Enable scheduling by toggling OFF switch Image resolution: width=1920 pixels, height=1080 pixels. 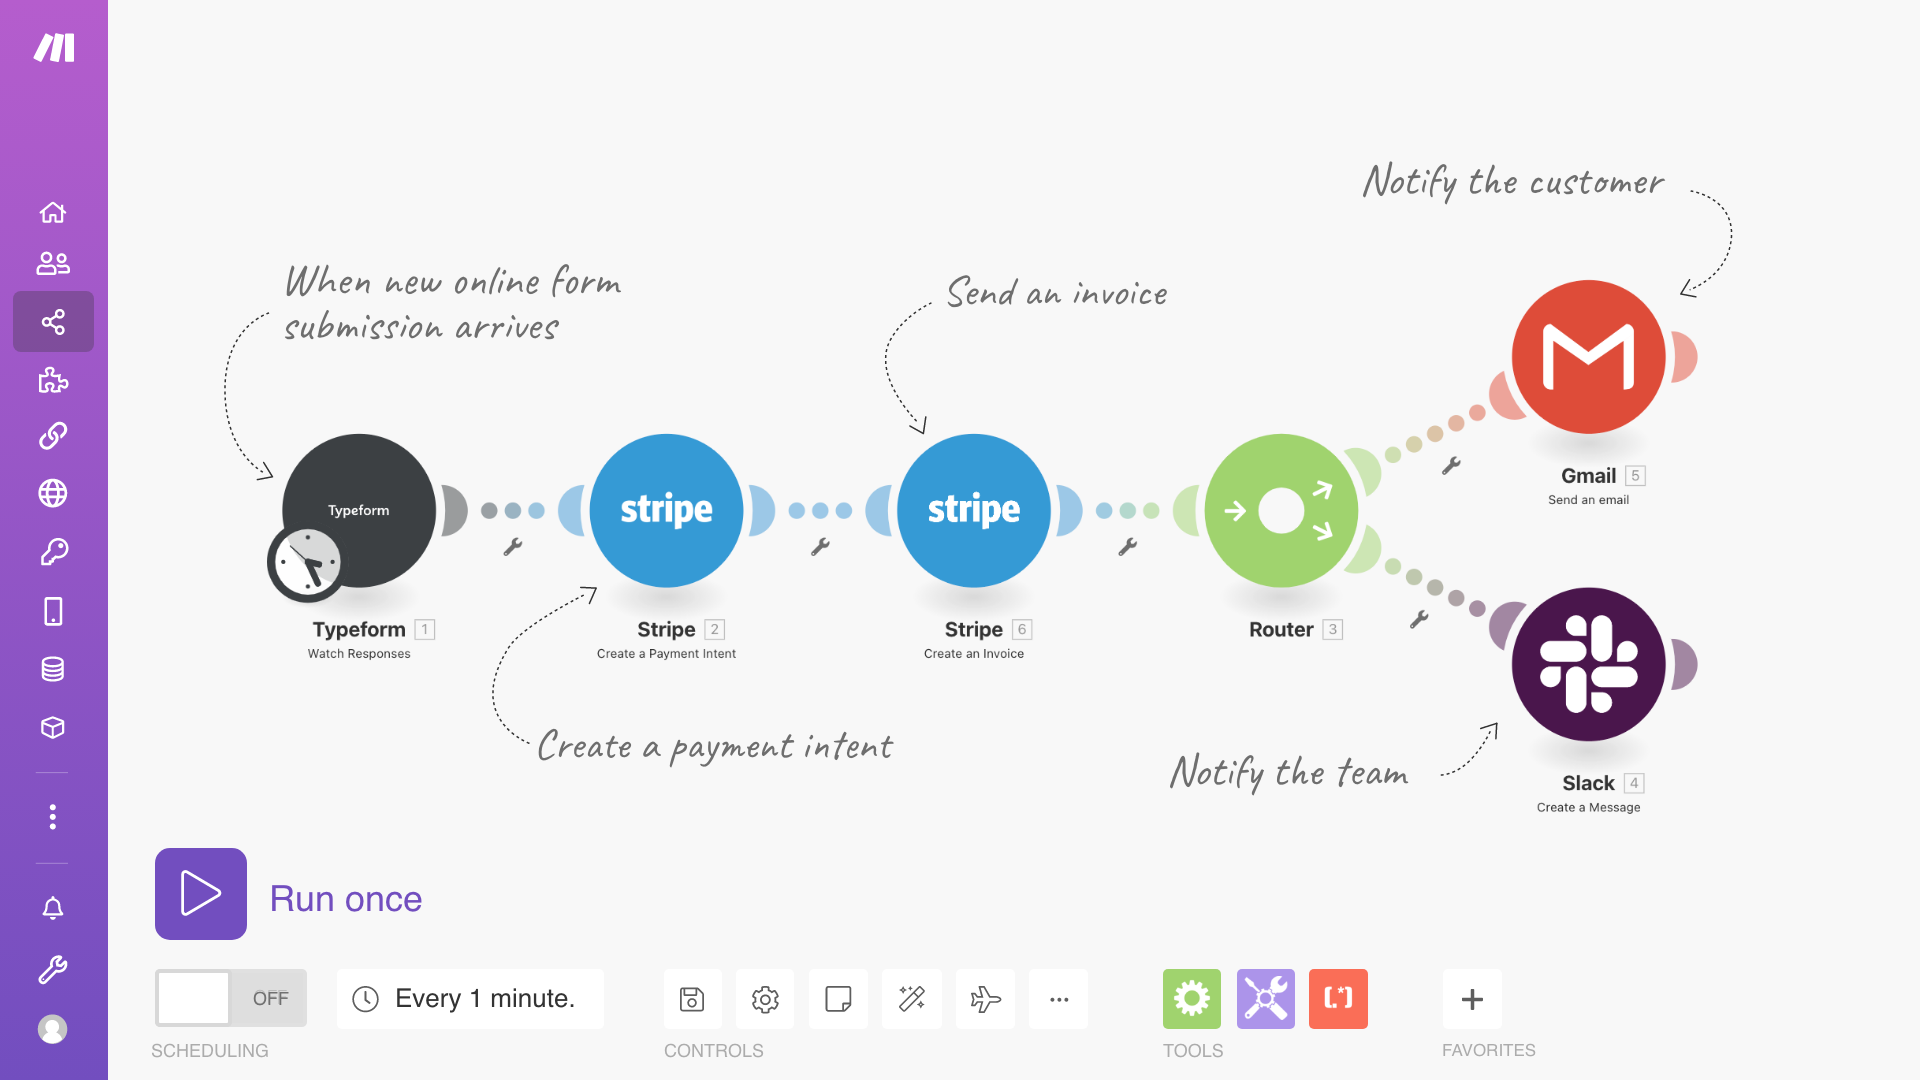point(229,997)
